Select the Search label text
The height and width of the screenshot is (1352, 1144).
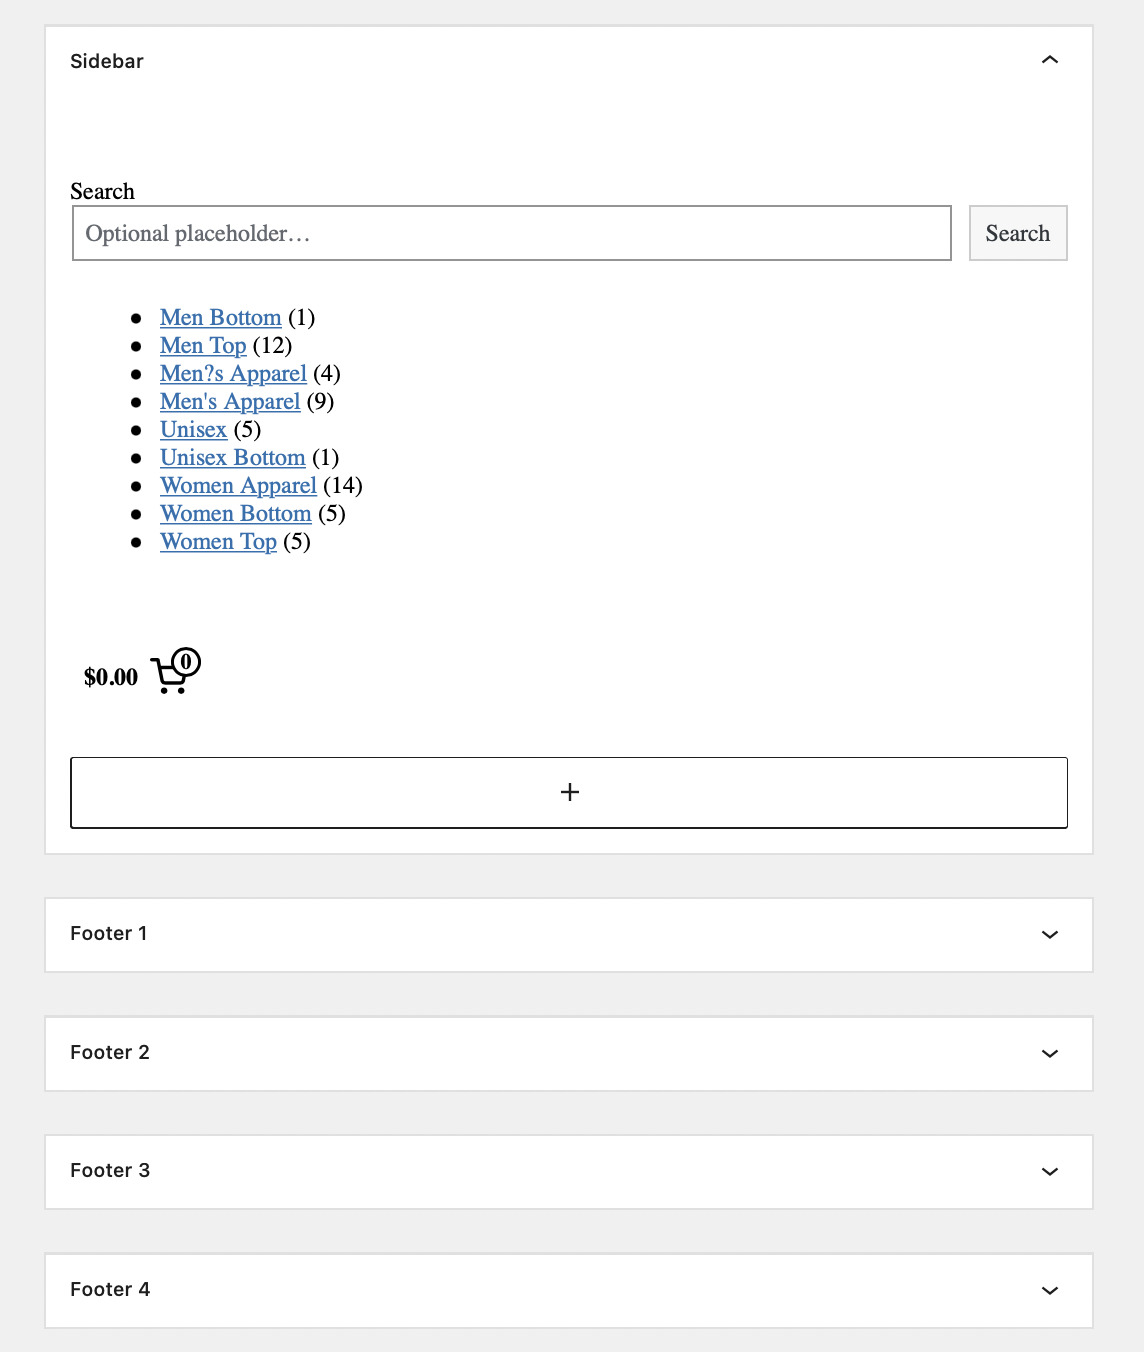coord(102,191)
